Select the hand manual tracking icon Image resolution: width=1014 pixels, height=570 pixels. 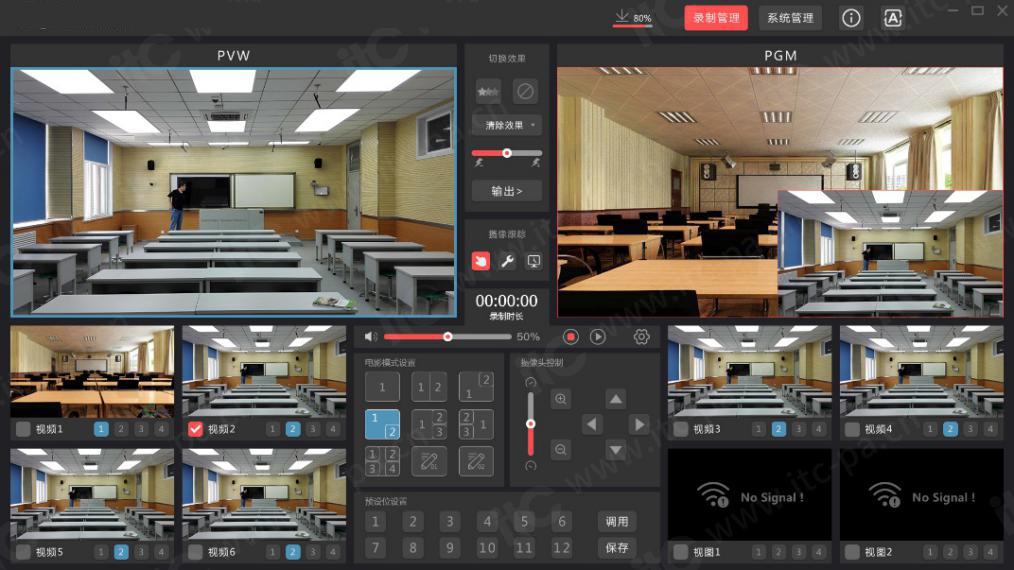(480, 261)
